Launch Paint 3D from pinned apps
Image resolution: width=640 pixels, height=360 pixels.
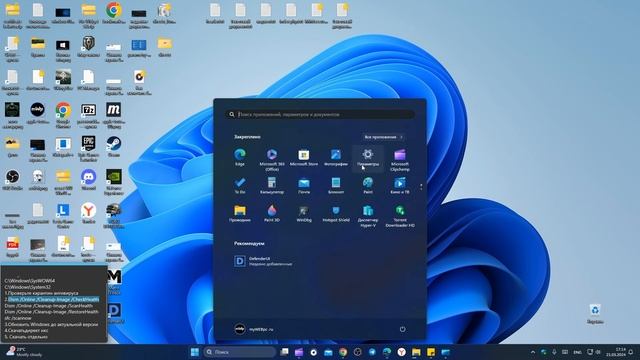point(271,213)
